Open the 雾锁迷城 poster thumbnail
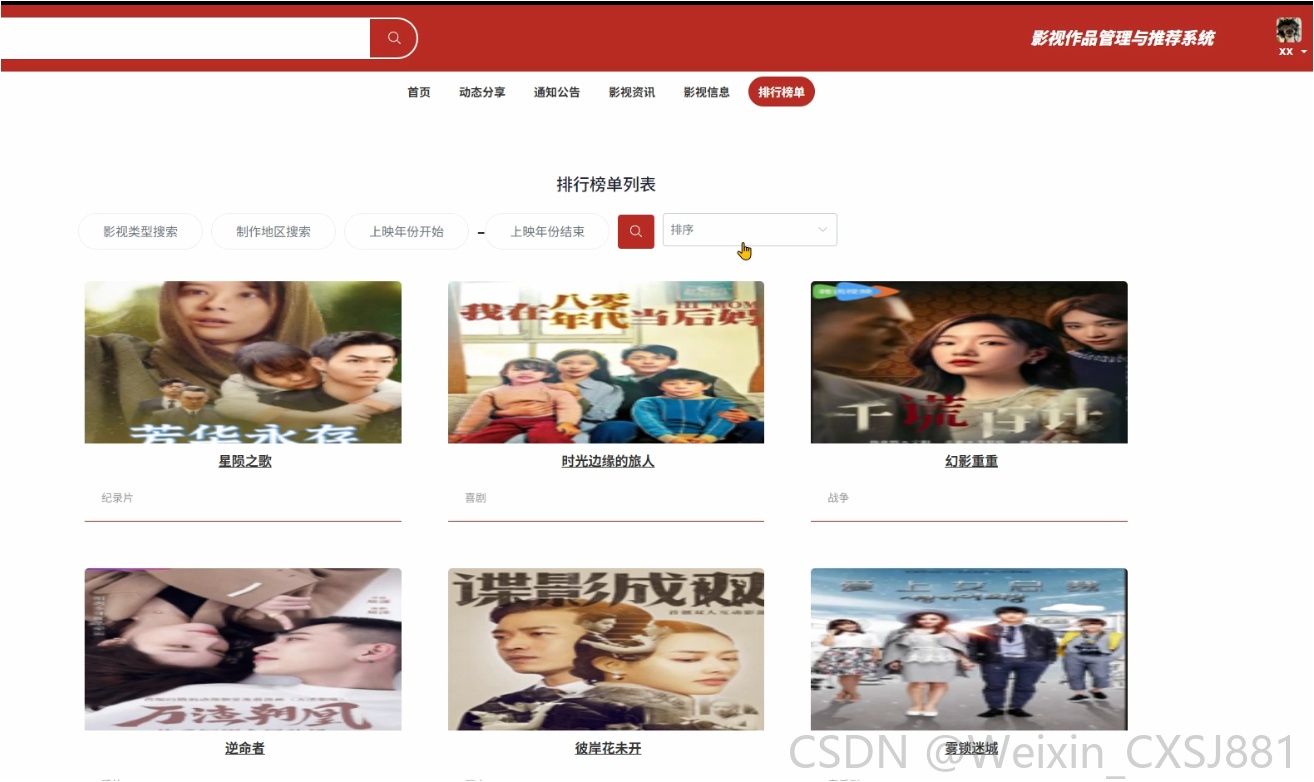The image size is (1314, 782). tap(969, 649)
